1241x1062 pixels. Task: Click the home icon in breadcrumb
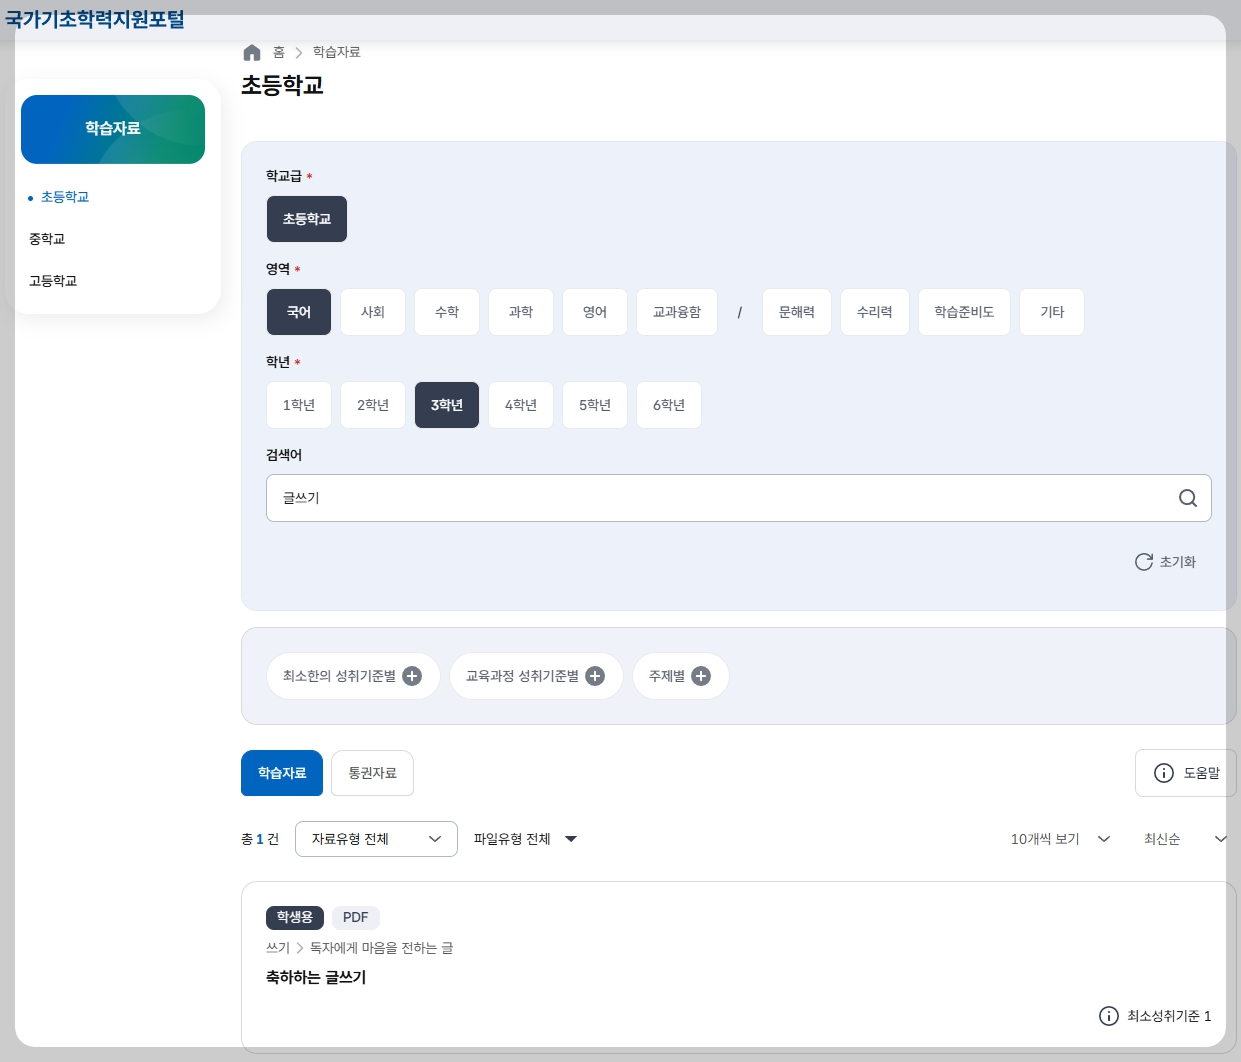coord(252,52)
